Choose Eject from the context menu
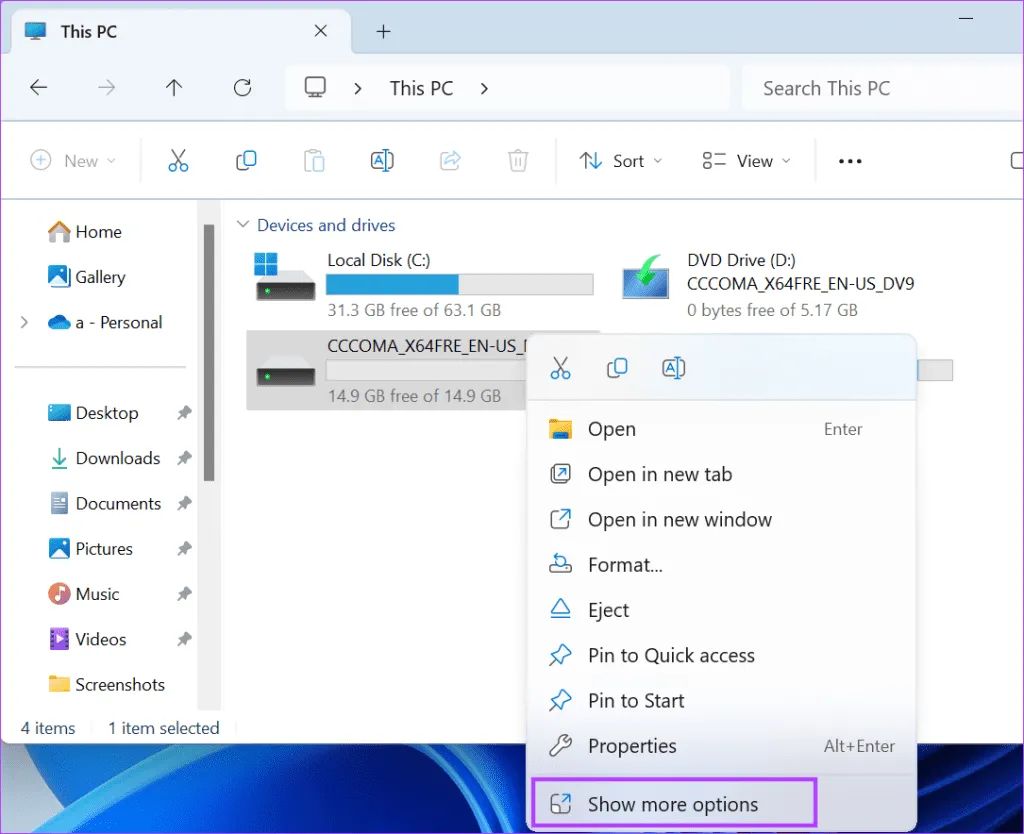The height and width of the screenshot is (834, 1024). 608,610
